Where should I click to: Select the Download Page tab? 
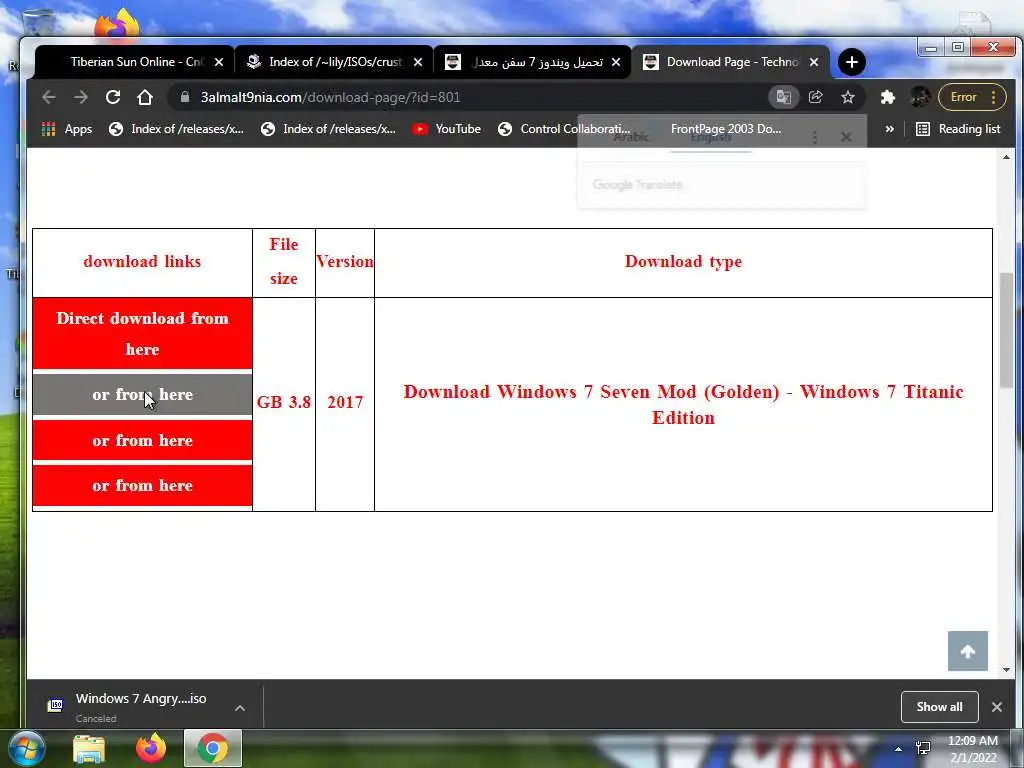coord(730,62)
